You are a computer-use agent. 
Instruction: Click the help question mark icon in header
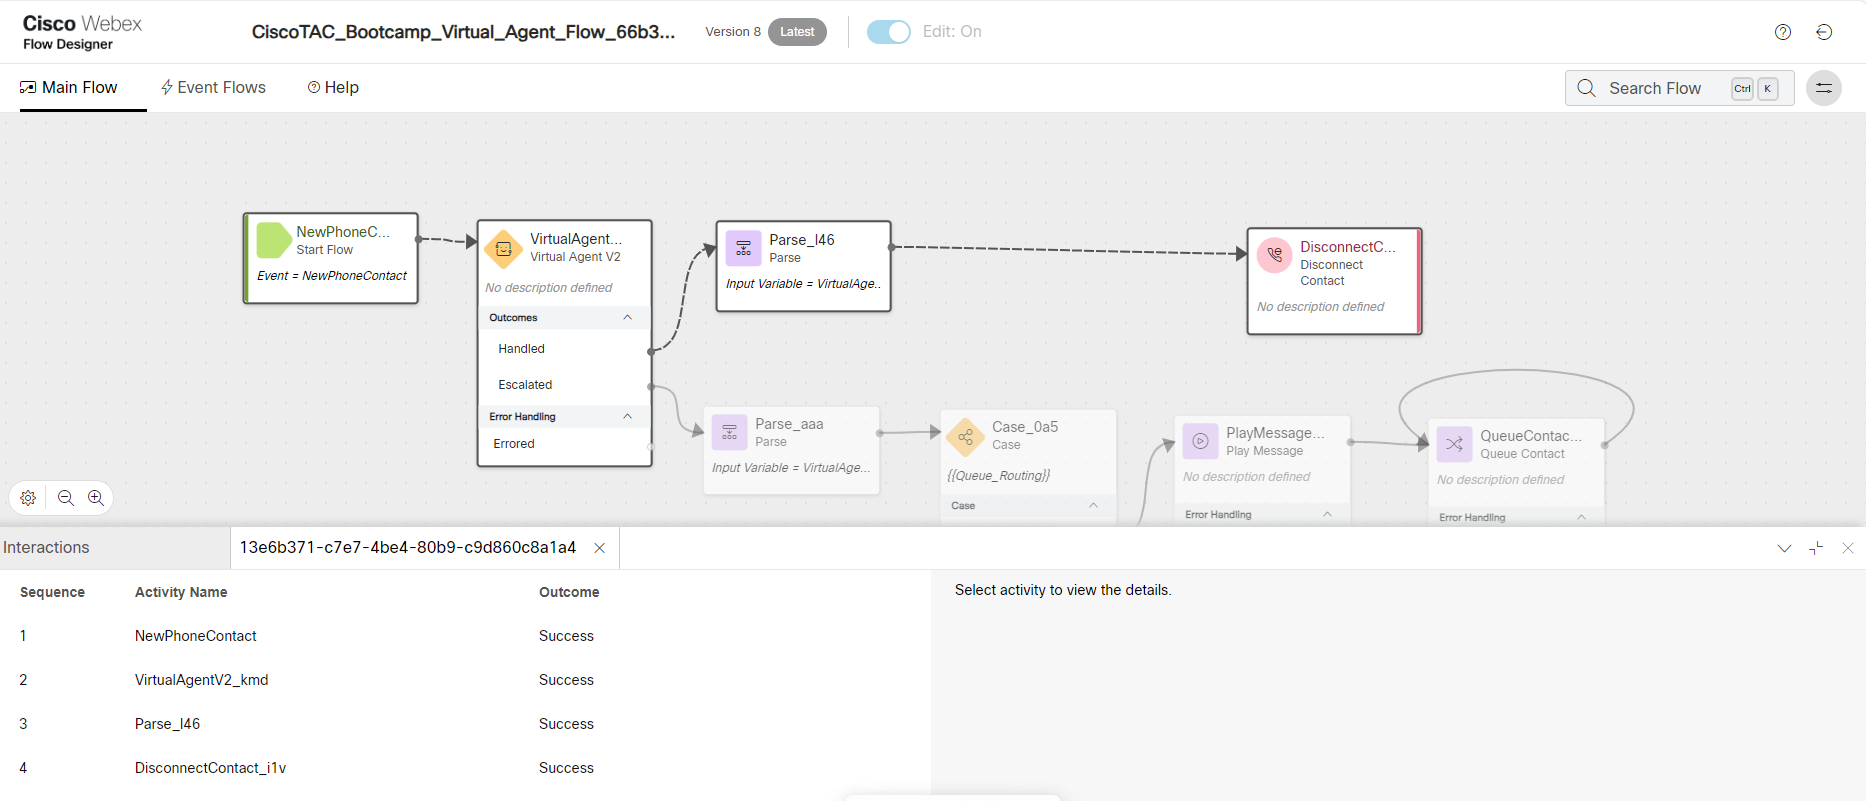pyautogui.click(x=1783, y=32)
